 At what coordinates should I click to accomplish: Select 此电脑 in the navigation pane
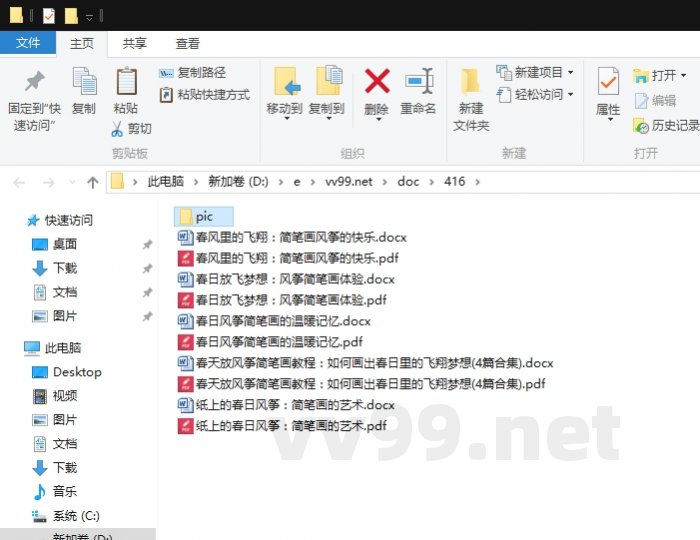click(52, 348)
